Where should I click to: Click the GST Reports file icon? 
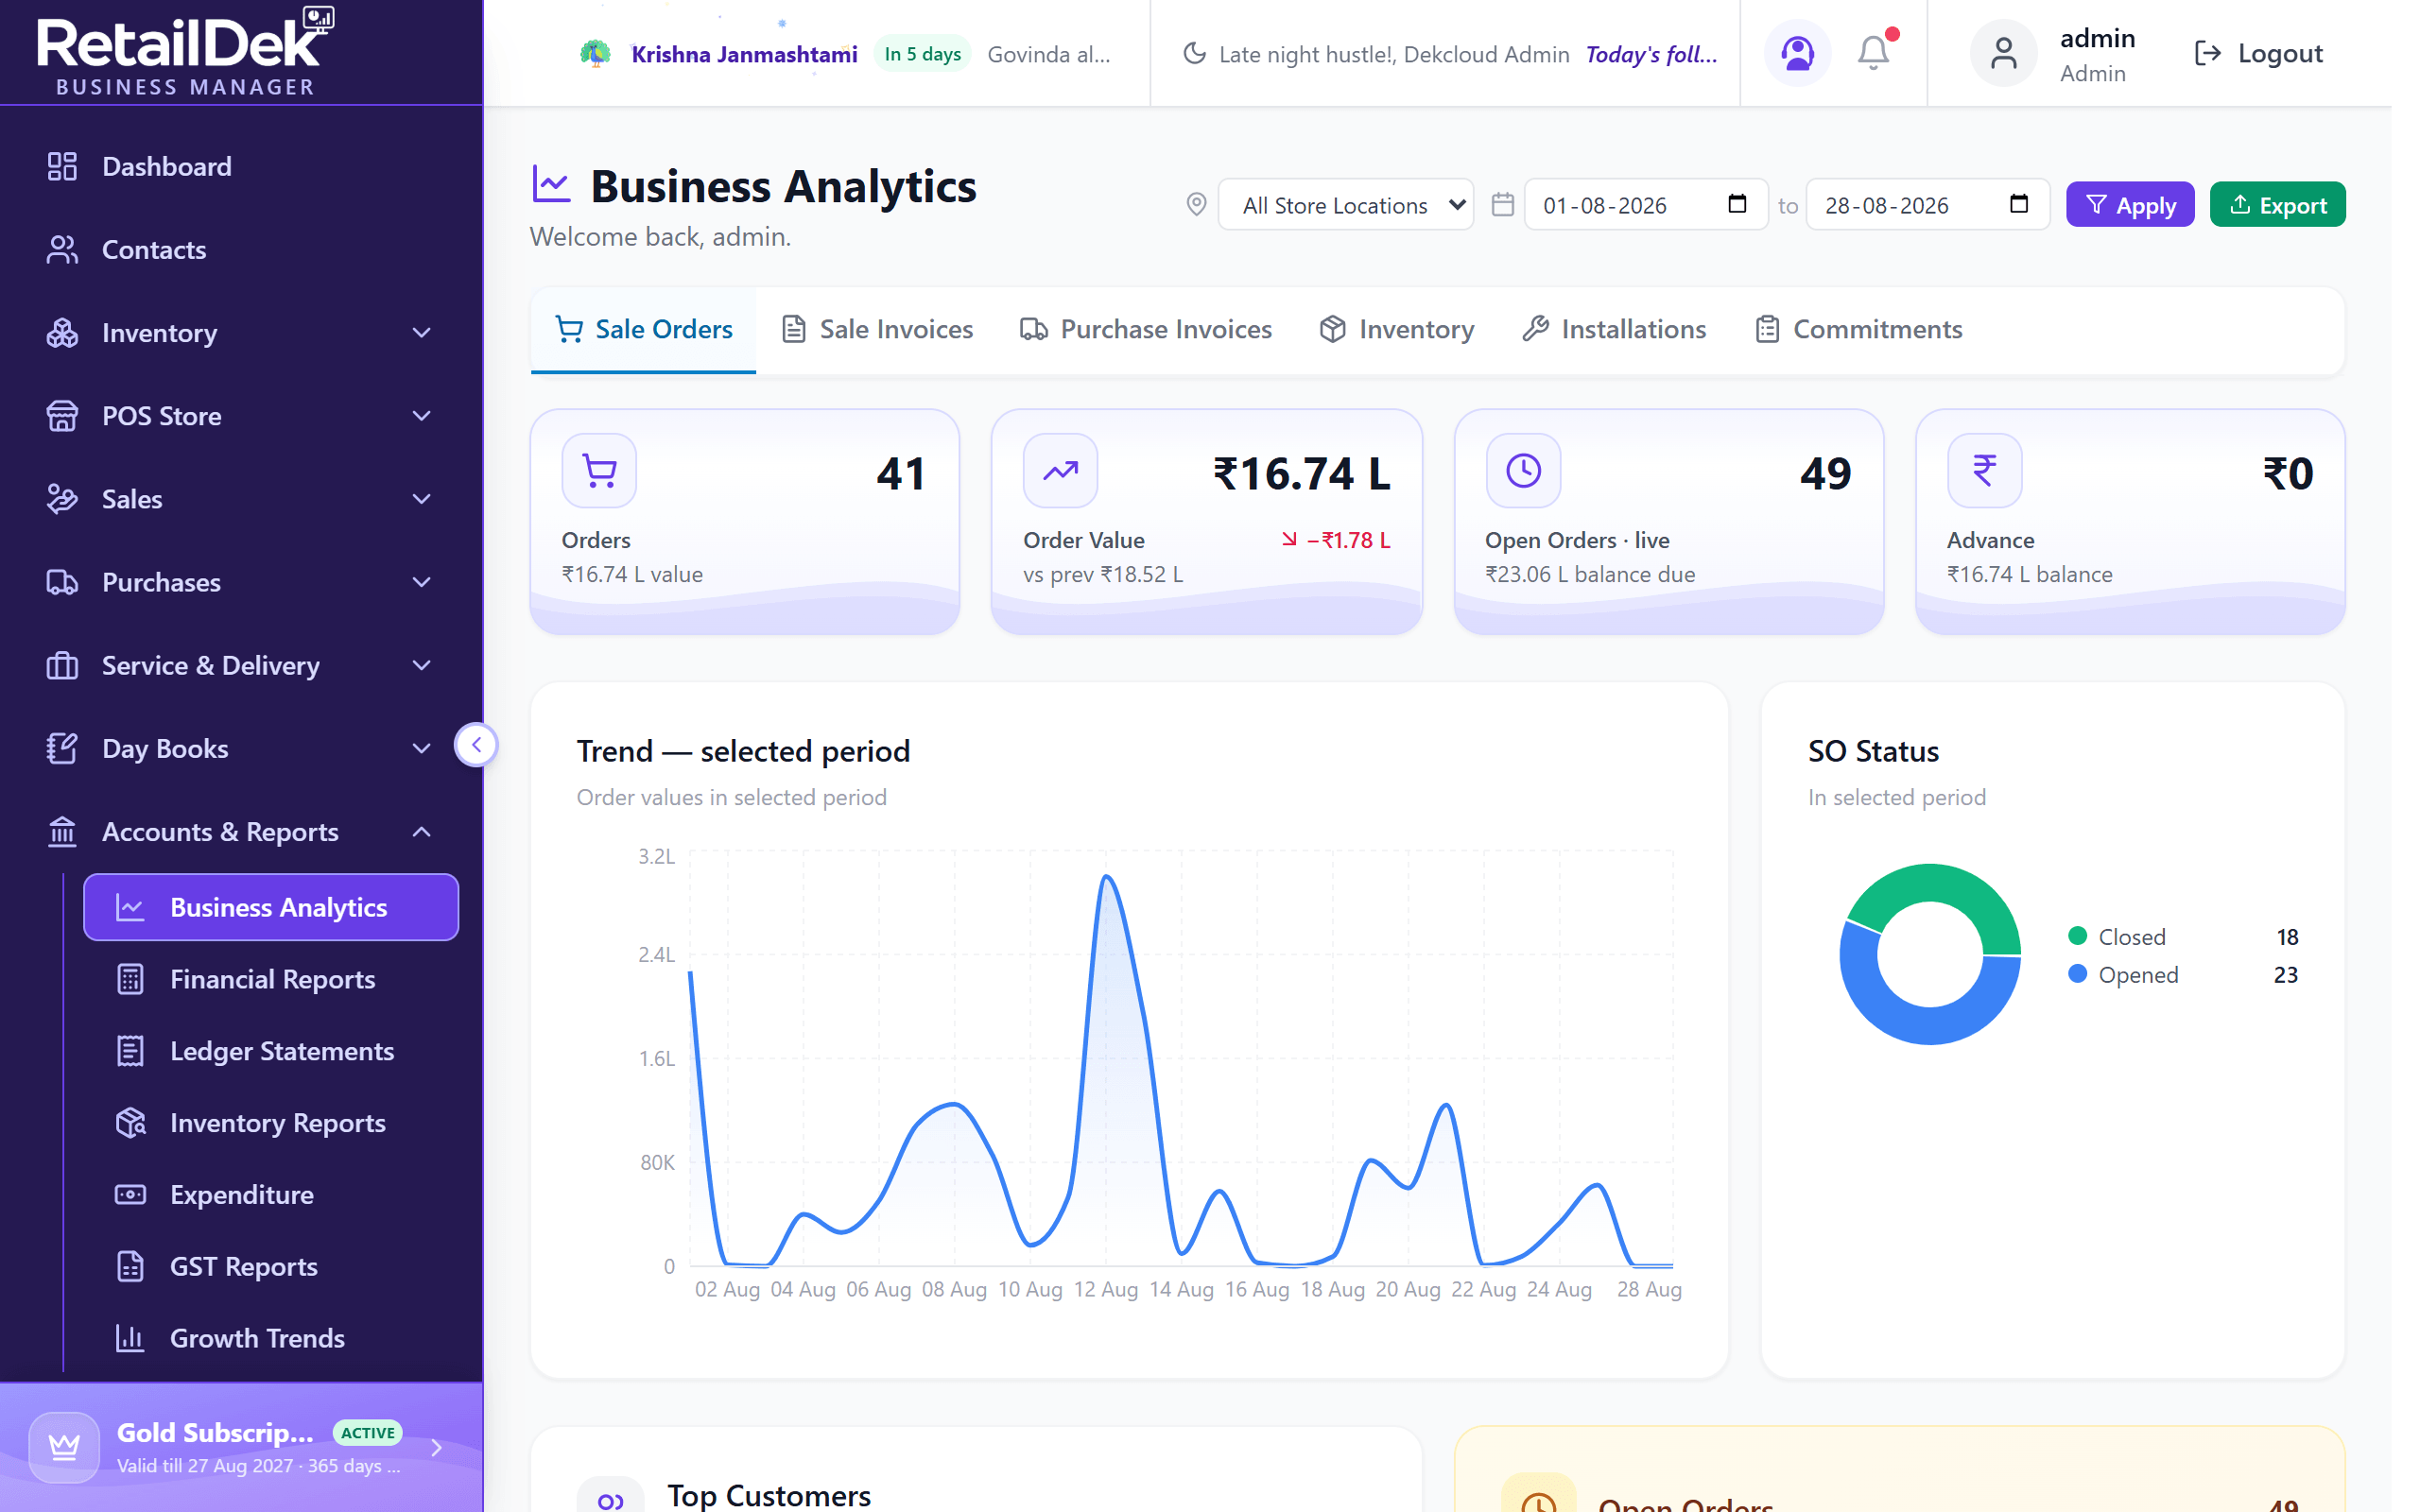coord(130,1266)
